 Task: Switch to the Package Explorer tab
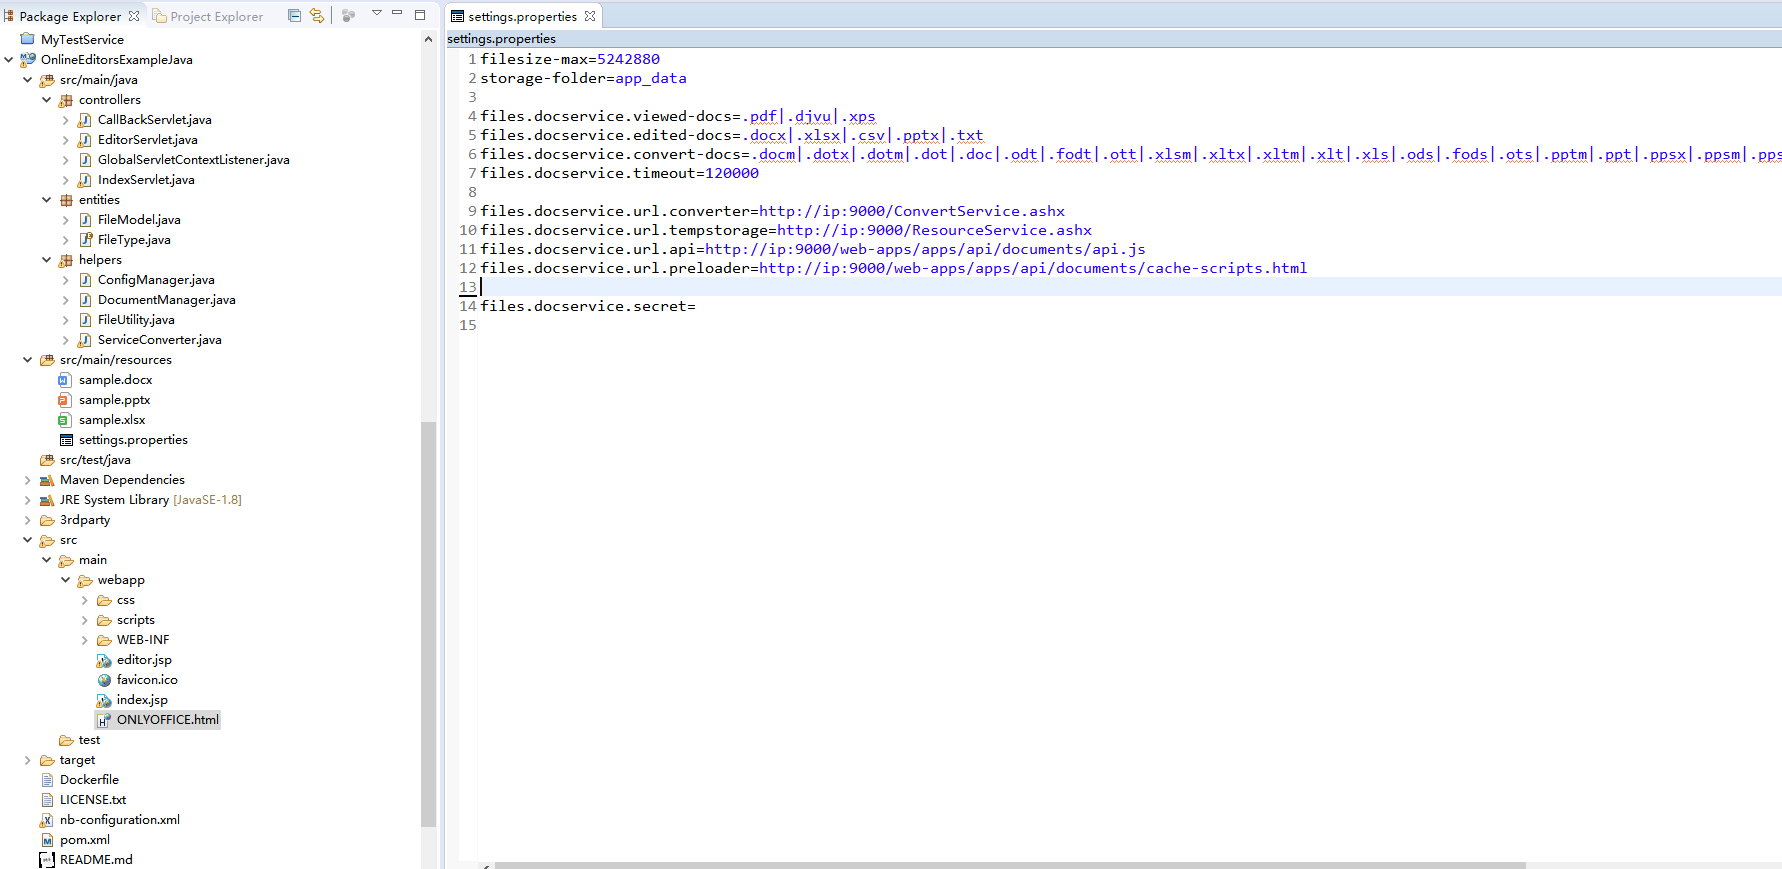pyautogui.click(x=70, y=16)
